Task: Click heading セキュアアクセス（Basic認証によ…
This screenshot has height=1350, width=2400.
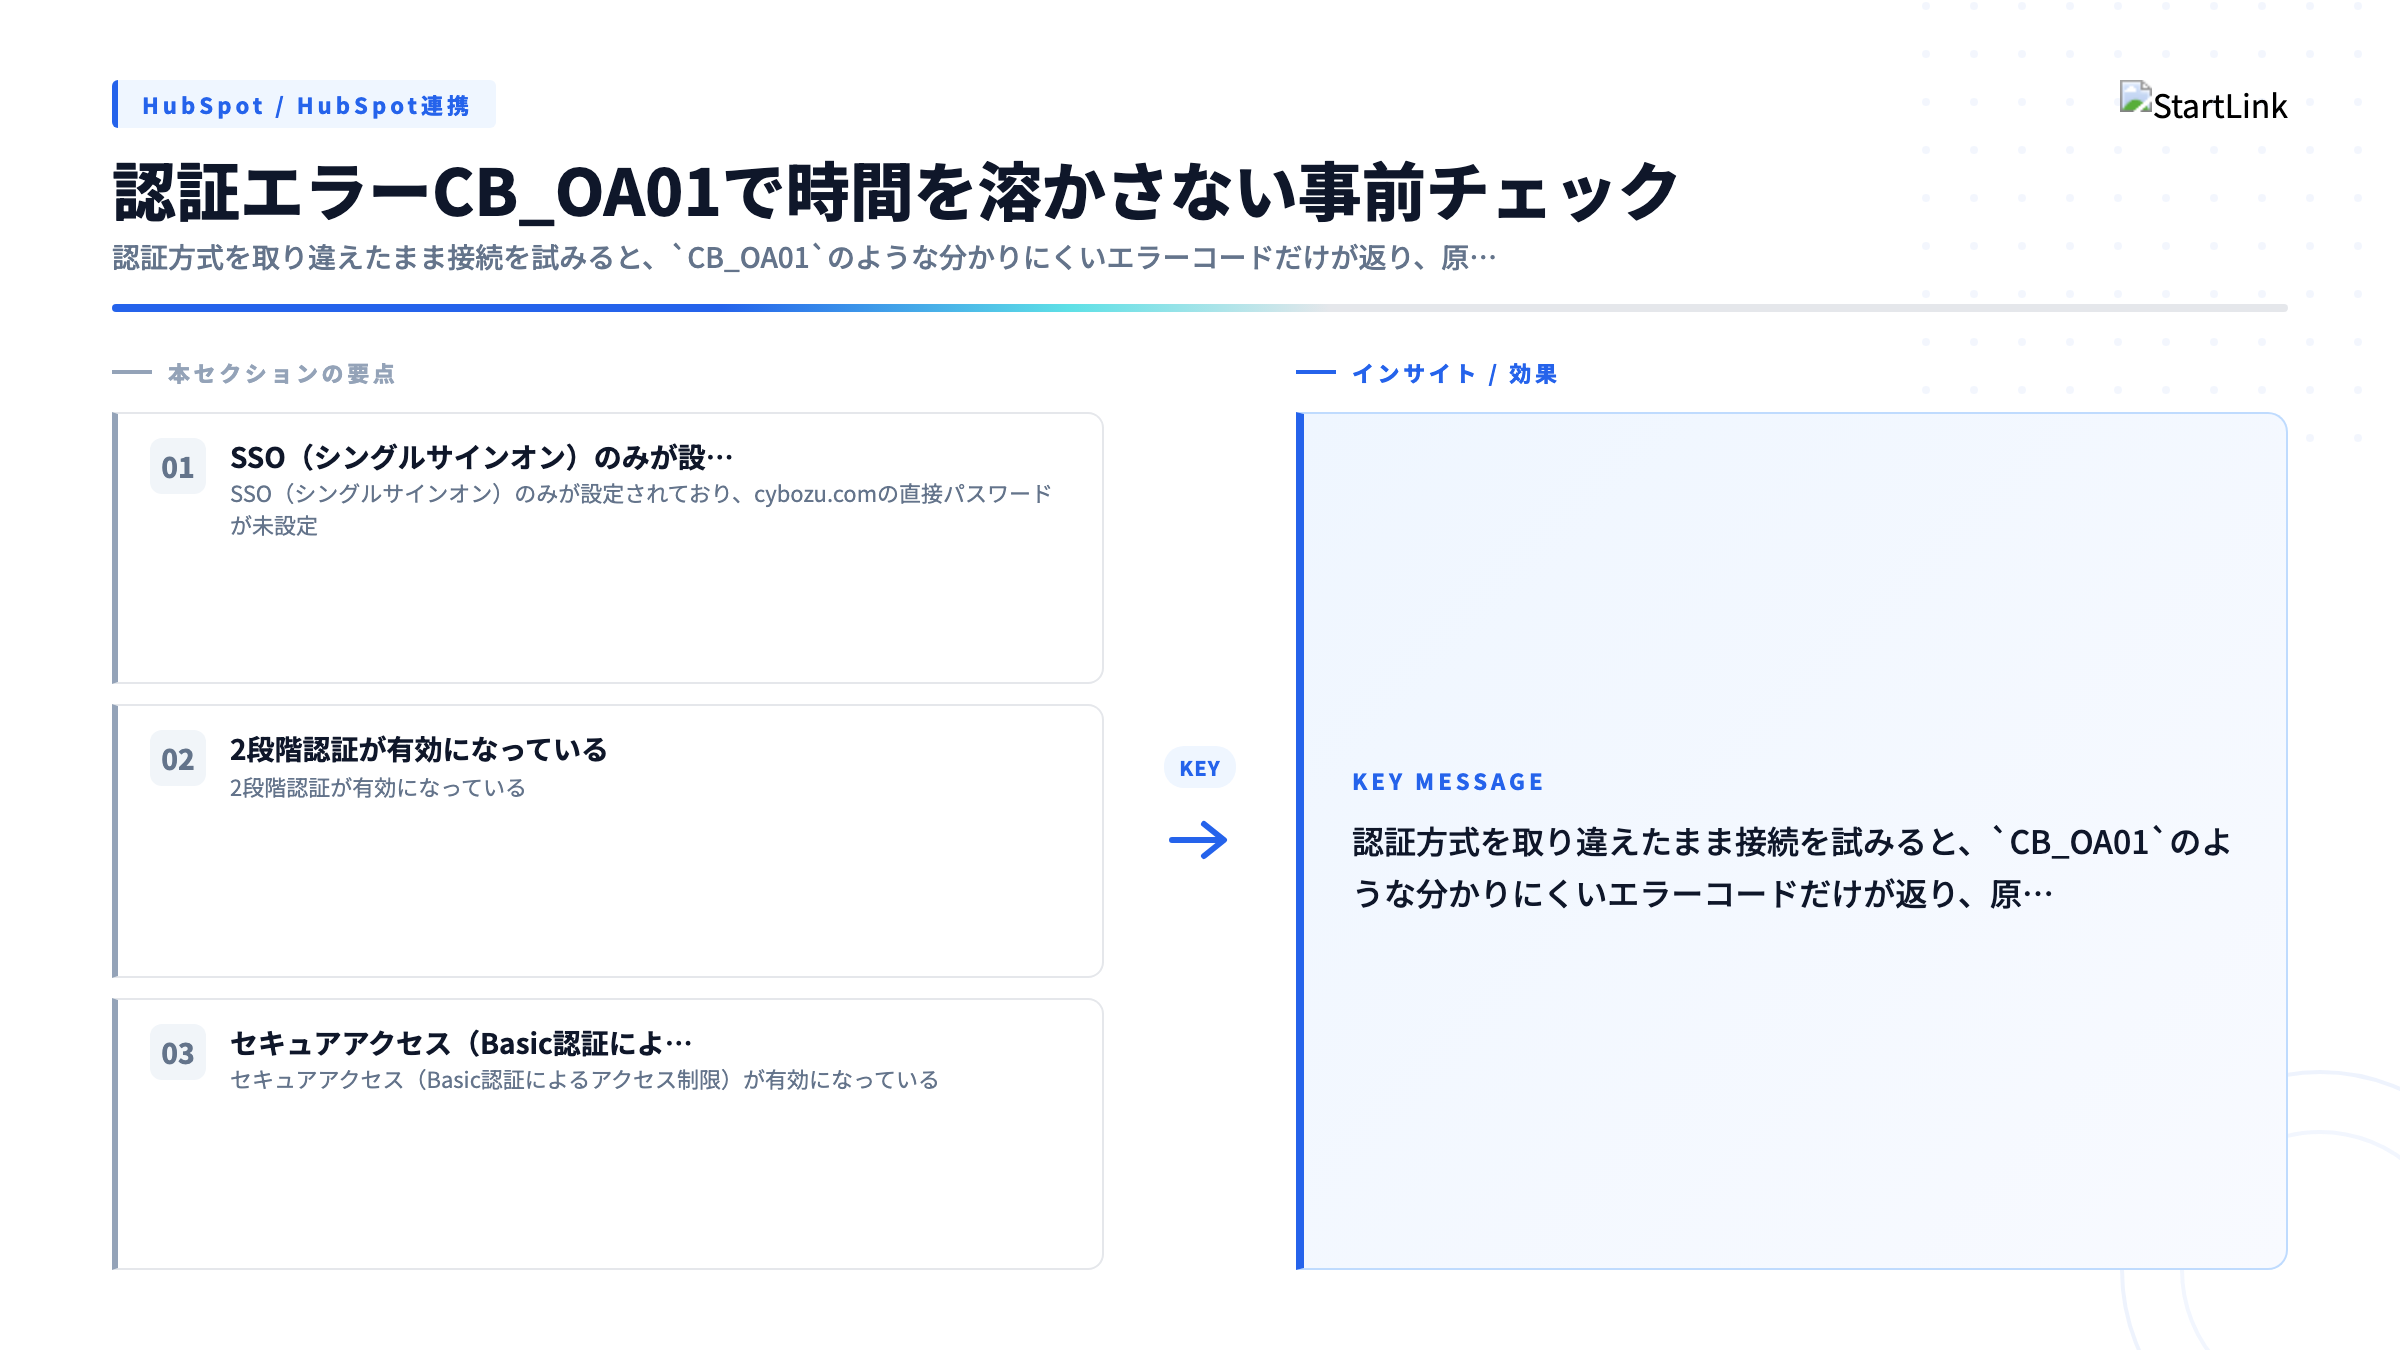Action: 461,1043
